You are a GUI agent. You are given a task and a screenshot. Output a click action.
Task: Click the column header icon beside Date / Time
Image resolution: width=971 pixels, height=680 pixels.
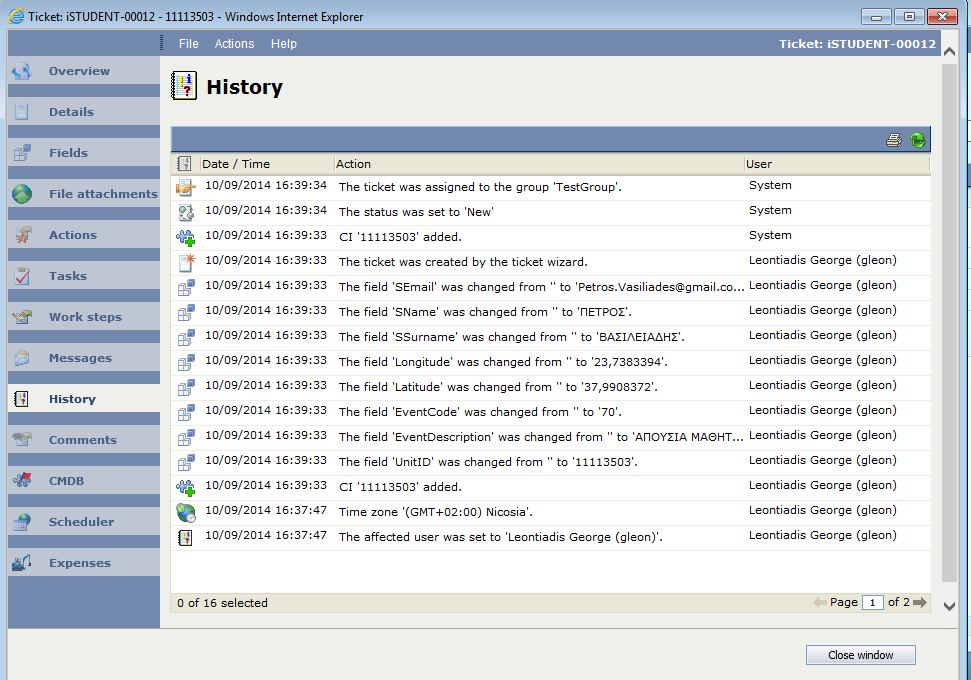coord(184,163)
